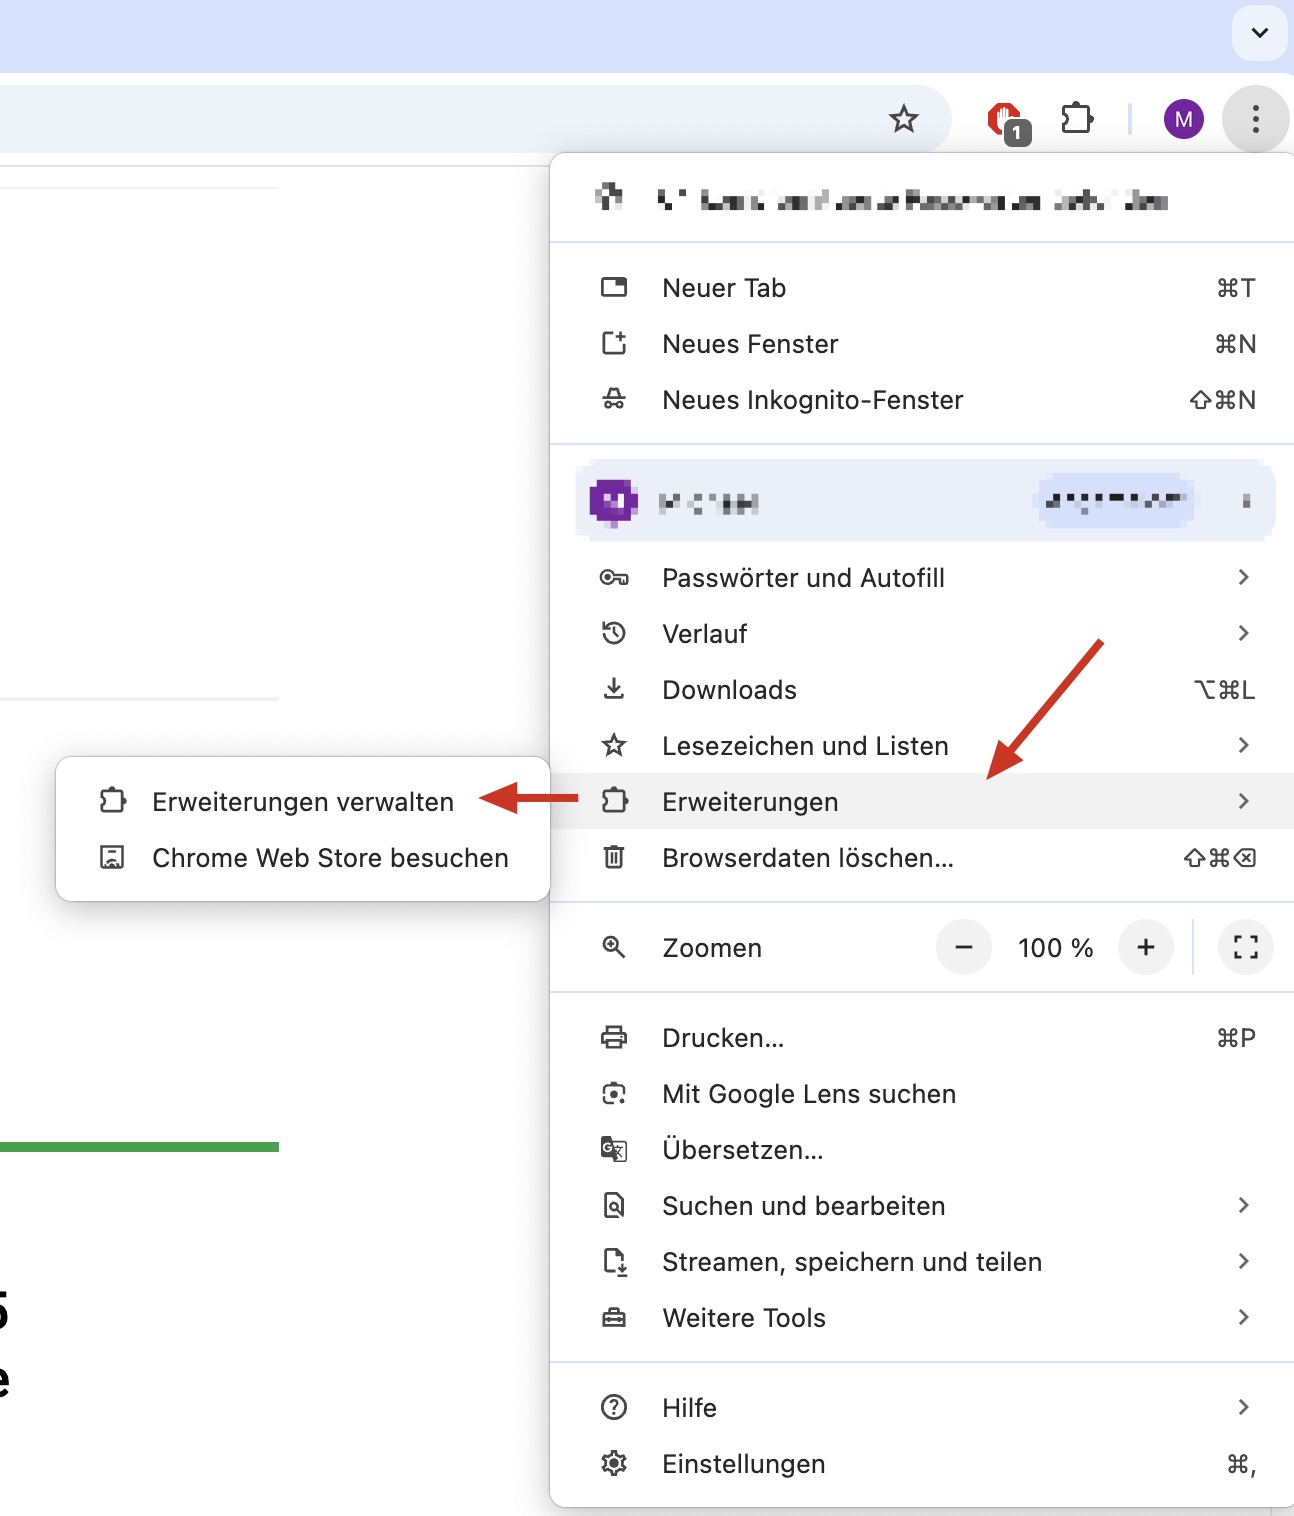This screenshot has width=1294, height=1516.
Task: Expand the Verlauf submenu chevron
Action: pyautogui.click(x=1243, y=633)
